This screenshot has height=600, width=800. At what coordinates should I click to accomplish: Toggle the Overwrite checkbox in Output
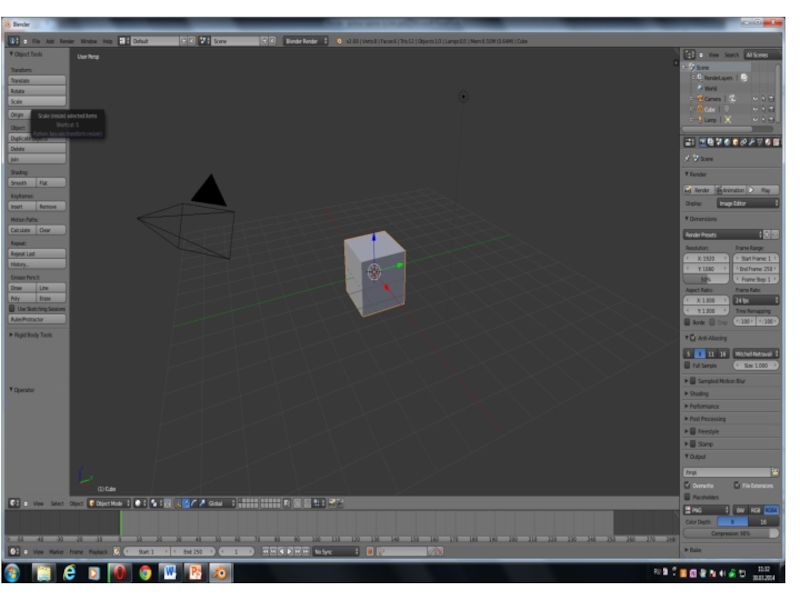[687, 485]
